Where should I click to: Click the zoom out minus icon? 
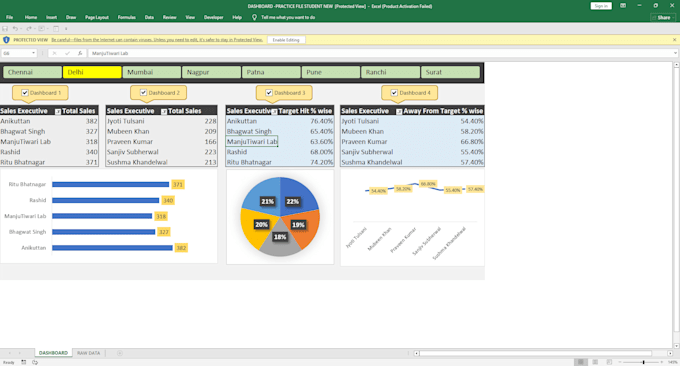(x=620, y=362)
